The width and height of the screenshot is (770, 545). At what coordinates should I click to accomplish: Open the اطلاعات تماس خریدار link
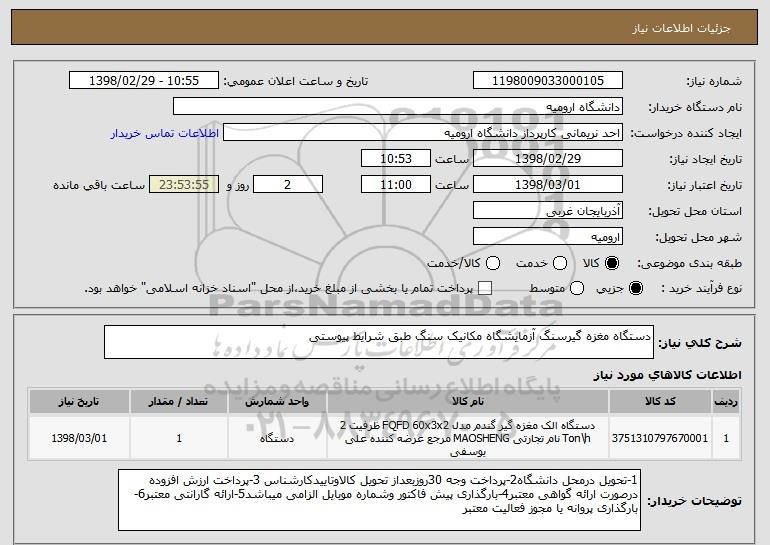tap(165, 133)
